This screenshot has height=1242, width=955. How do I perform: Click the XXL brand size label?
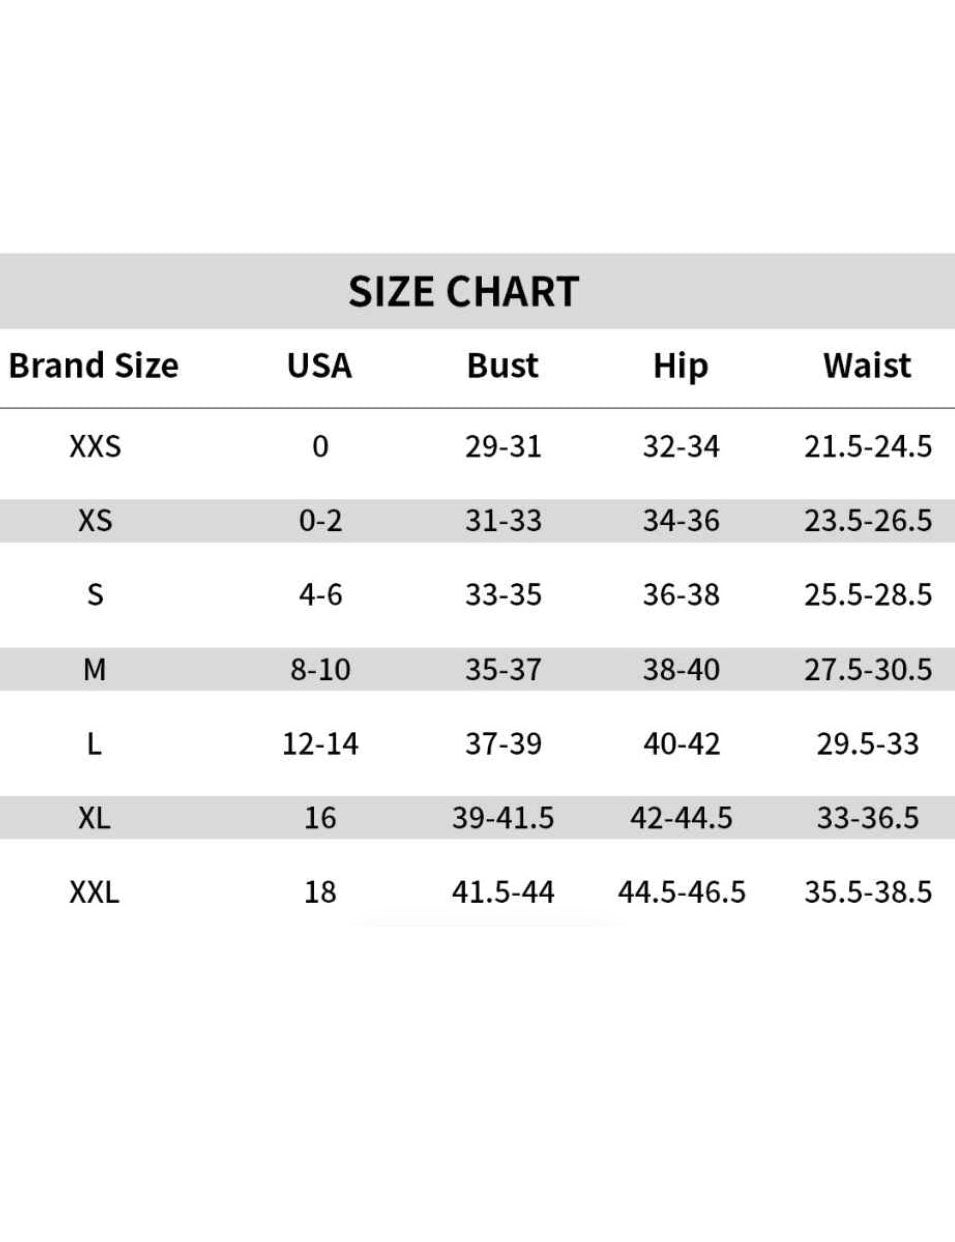coord(95,892)
